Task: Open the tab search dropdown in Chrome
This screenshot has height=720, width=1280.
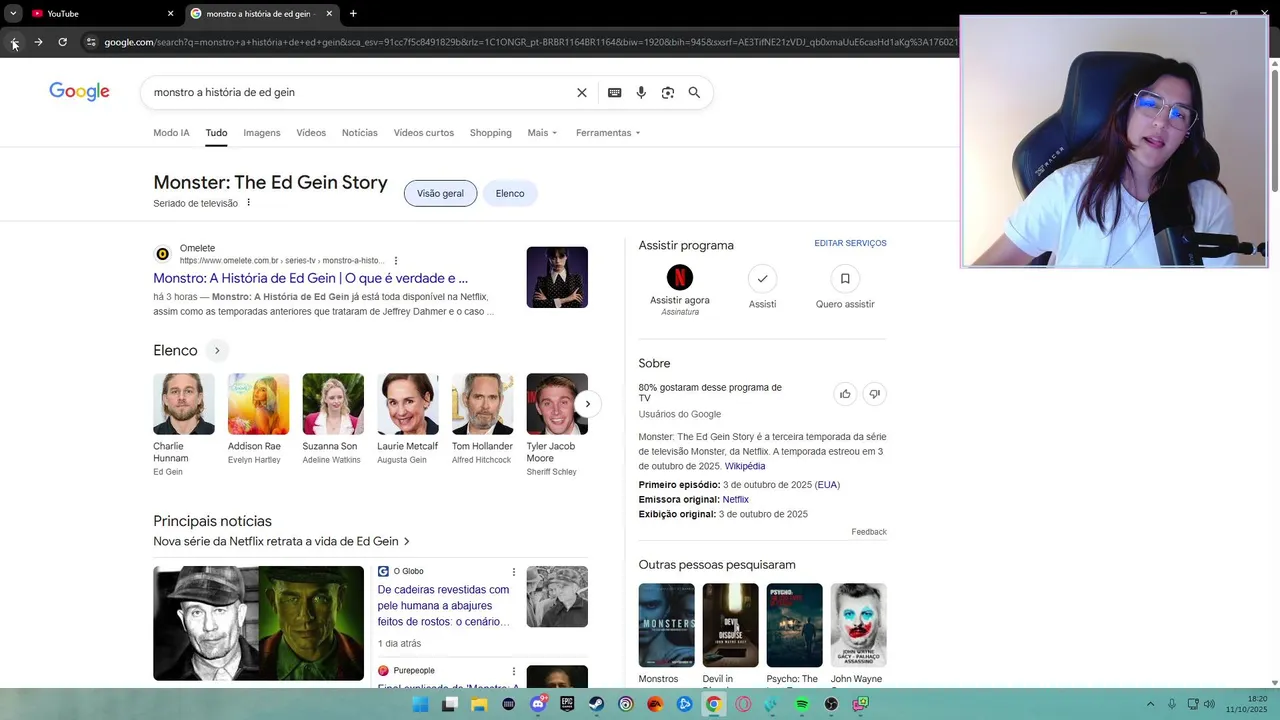Action: pyautogui.click(x=13, y=14)
